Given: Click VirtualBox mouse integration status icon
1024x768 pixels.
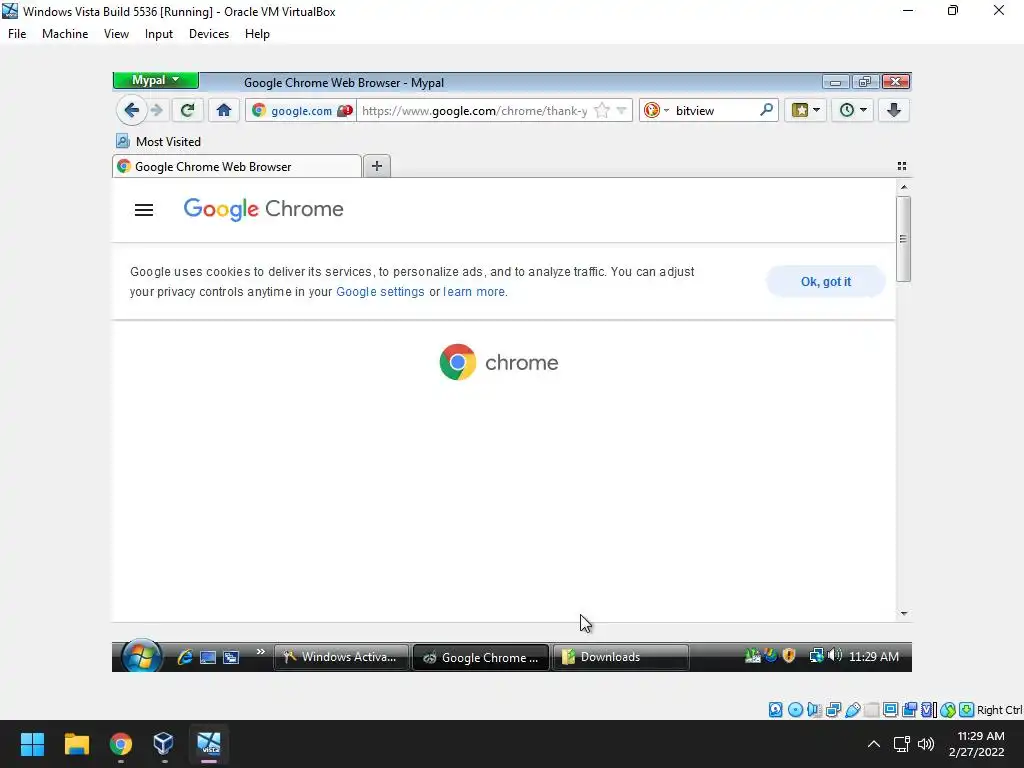Looking at the screenshot, I should point(948,710).
